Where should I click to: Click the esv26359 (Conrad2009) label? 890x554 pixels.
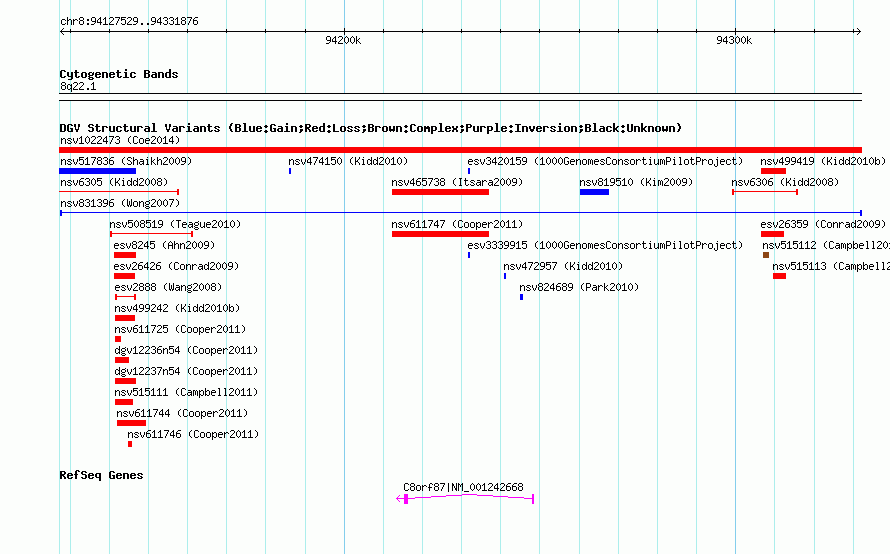(x=823, y=224)
